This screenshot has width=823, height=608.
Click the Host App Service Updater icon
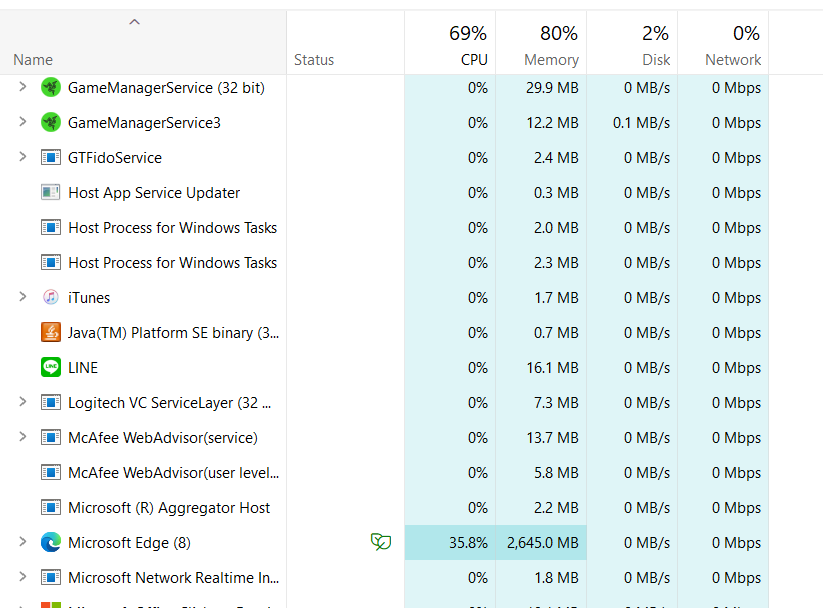[x=51, y=193]
